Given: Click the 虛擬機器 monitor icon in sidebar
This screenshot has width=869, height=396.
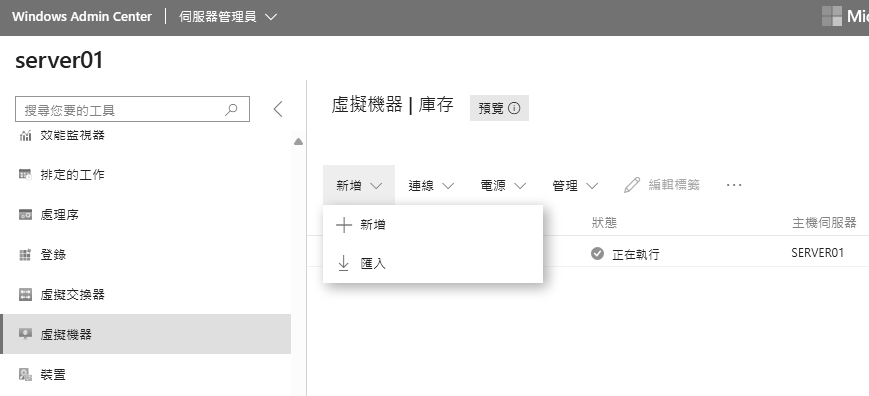Looking at the screenshot, I should 25,334.
